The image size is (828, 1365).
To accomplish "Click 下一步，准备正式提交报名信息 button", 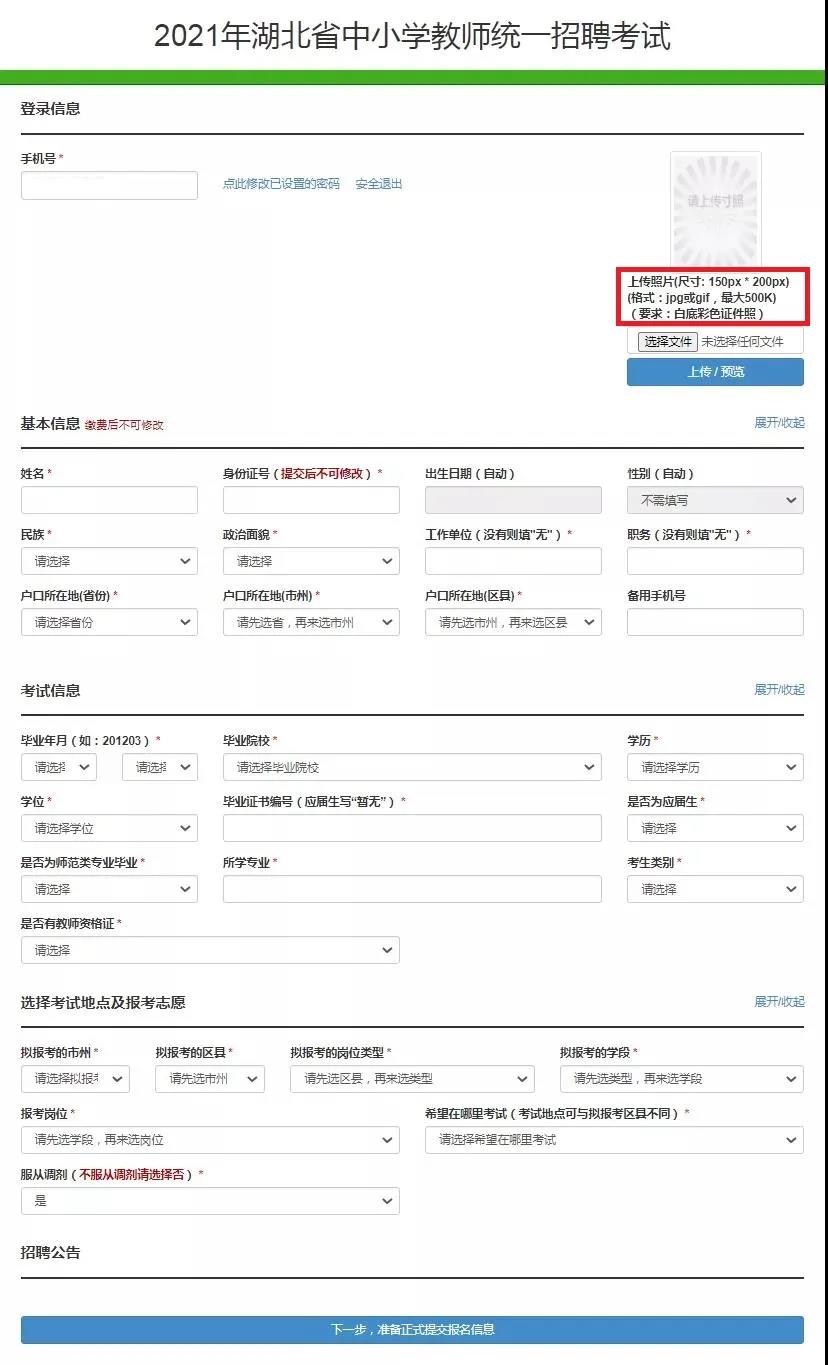I will point(412,1329).
